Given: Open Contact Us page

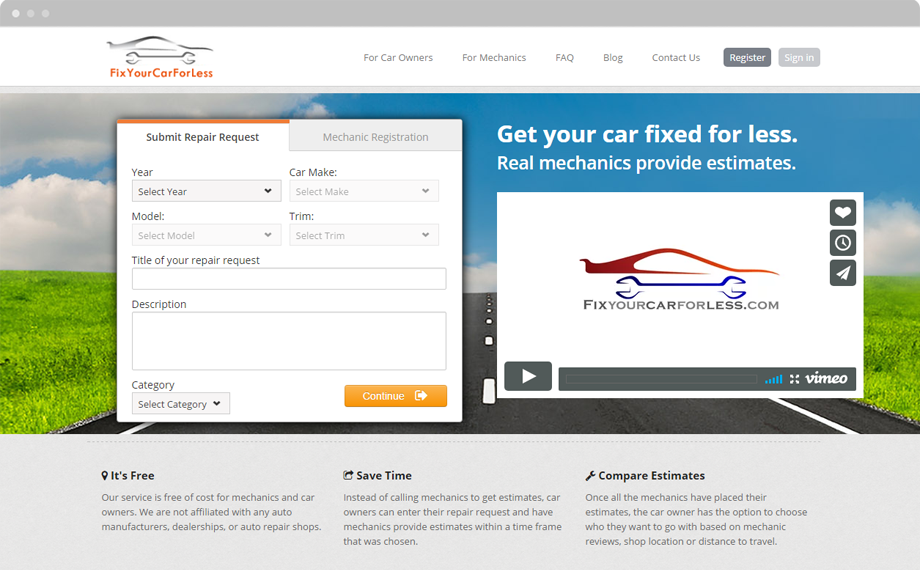Looking at the screenshot, I should tap(676, 58).
